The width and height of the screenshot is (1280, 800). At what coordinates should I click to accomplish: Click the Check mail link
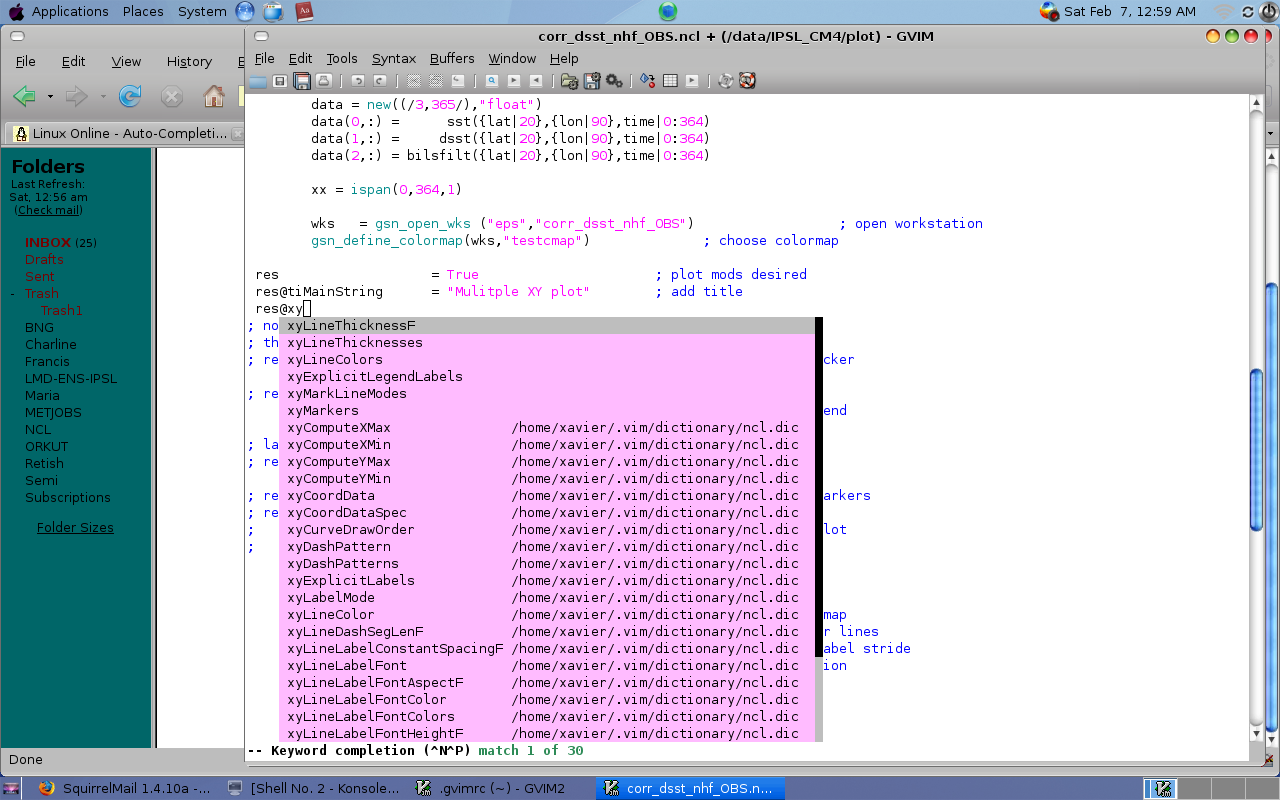[48, 210]
